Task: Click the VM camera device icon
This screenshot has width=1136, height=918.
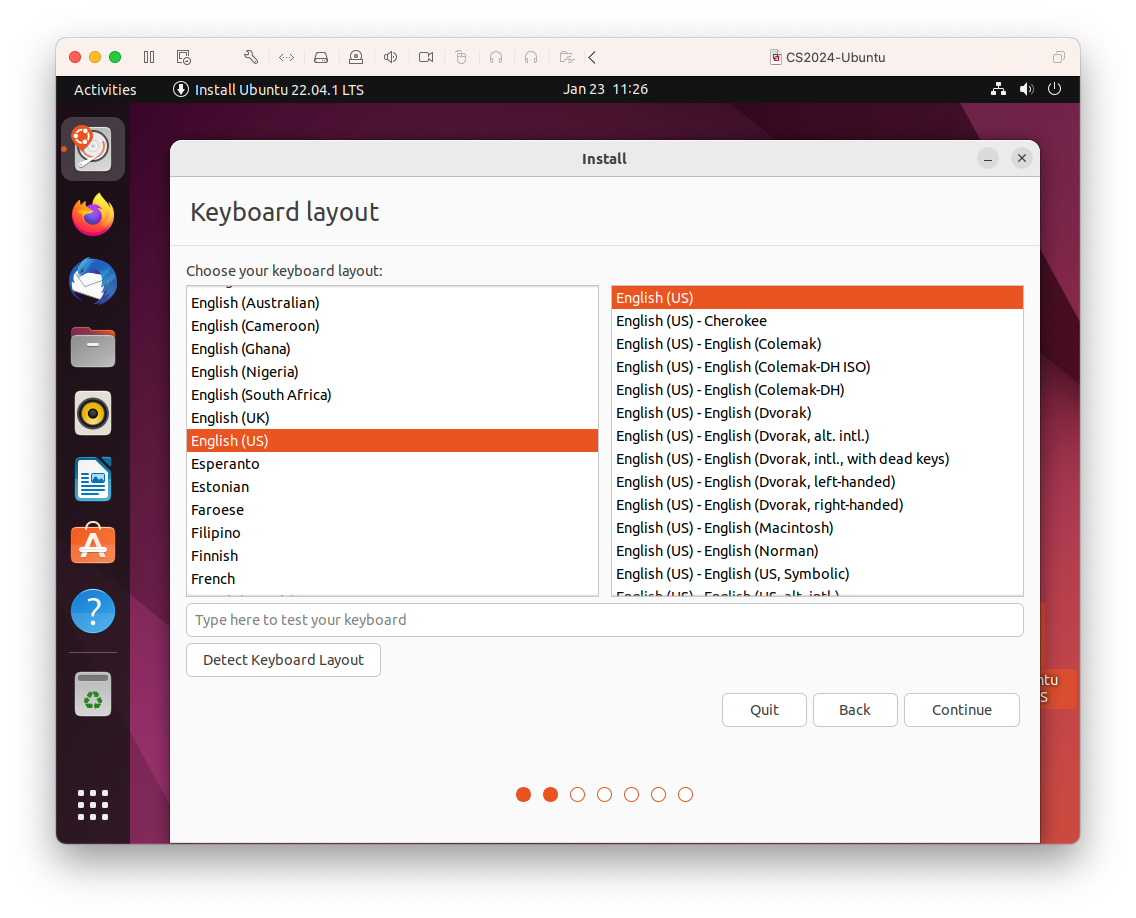Action: pyautogui.click(x=426, y=57)
